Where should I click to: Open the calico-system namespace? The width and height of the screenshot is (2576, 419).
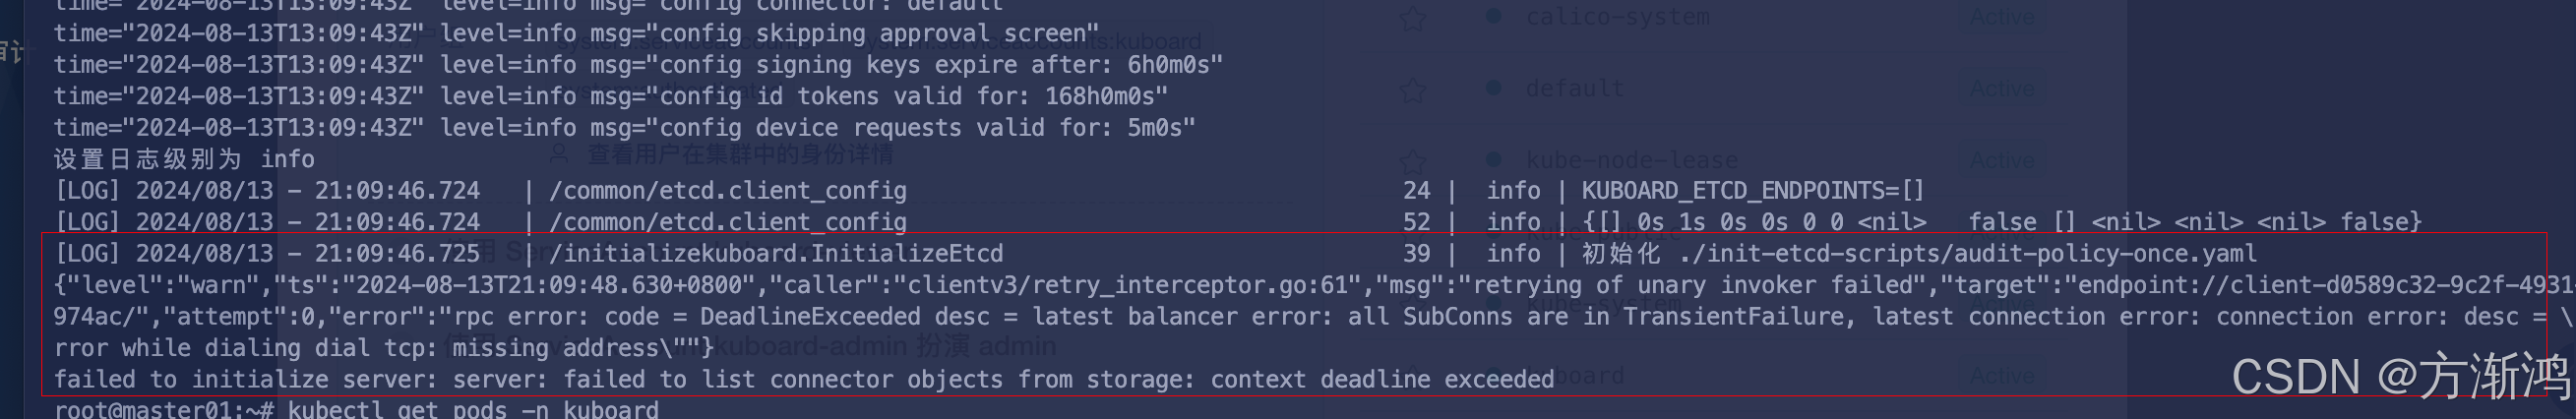(1617, 17)
